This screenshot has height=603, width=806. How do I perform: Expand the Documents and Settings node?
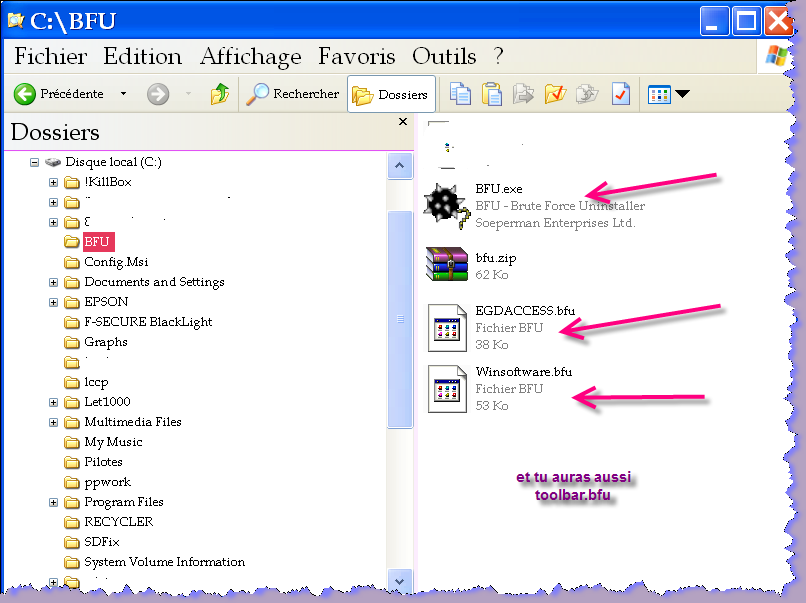pyautogui.click(x=54, y=282)
